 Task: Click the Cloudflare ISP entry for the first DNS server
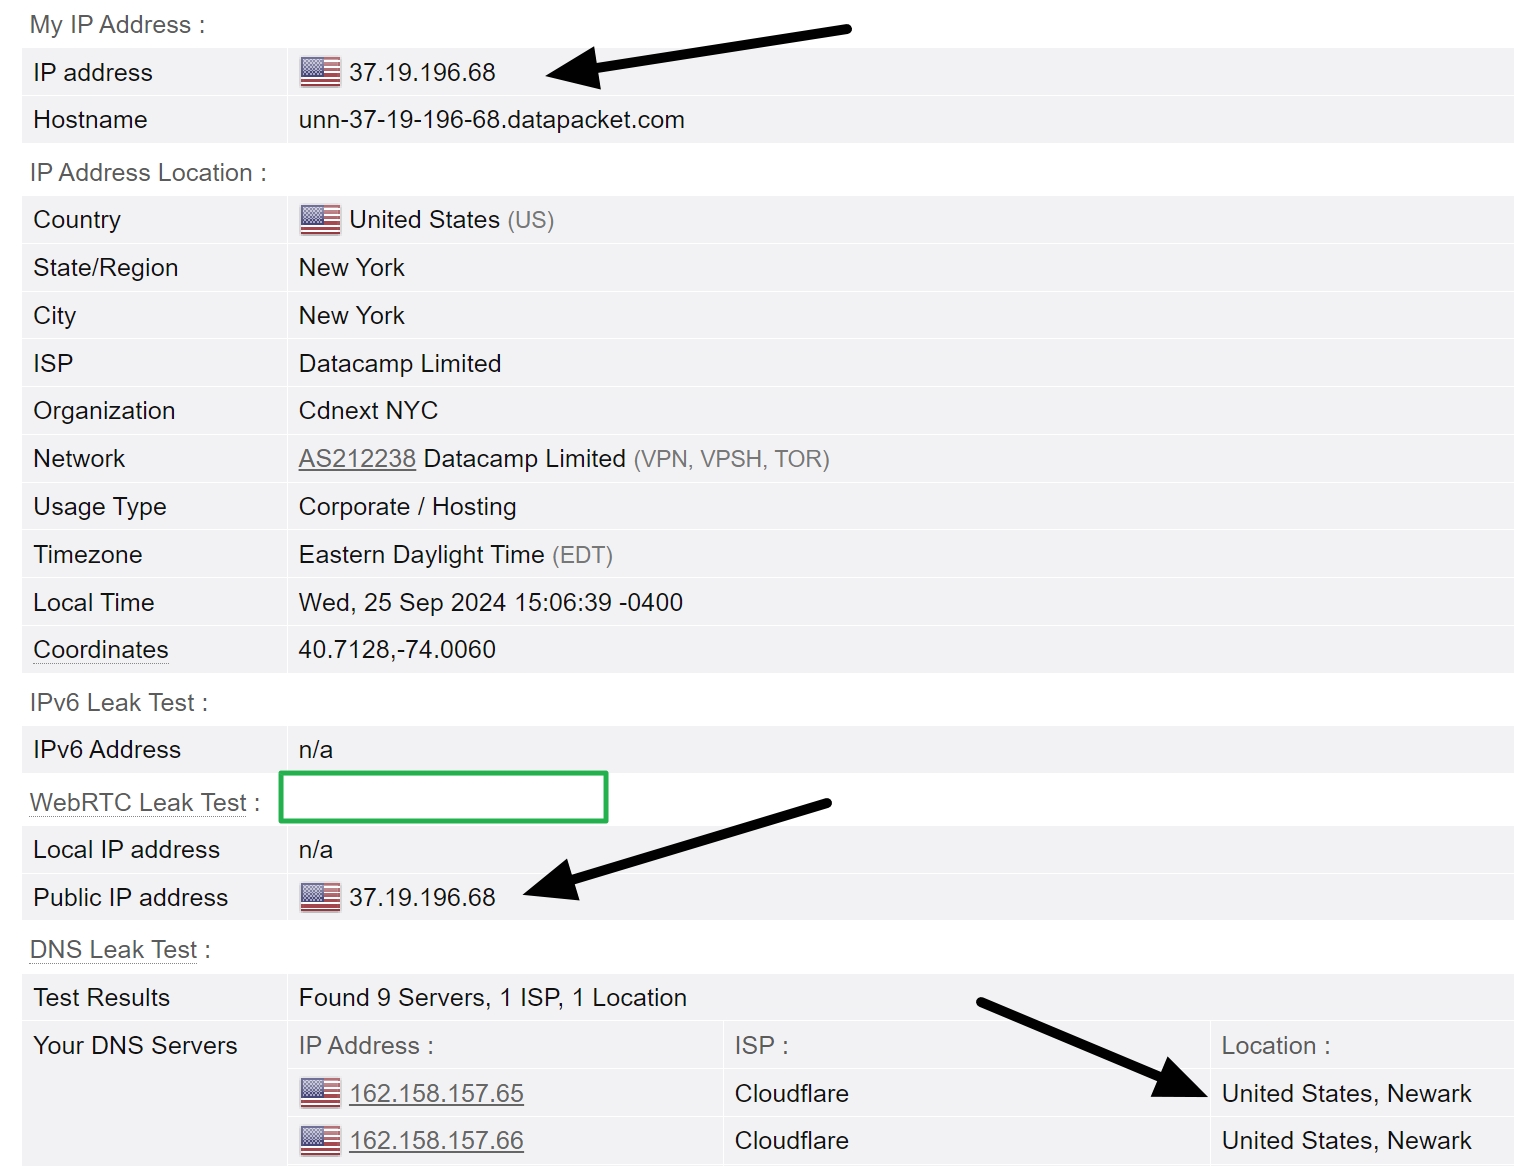791,1093
